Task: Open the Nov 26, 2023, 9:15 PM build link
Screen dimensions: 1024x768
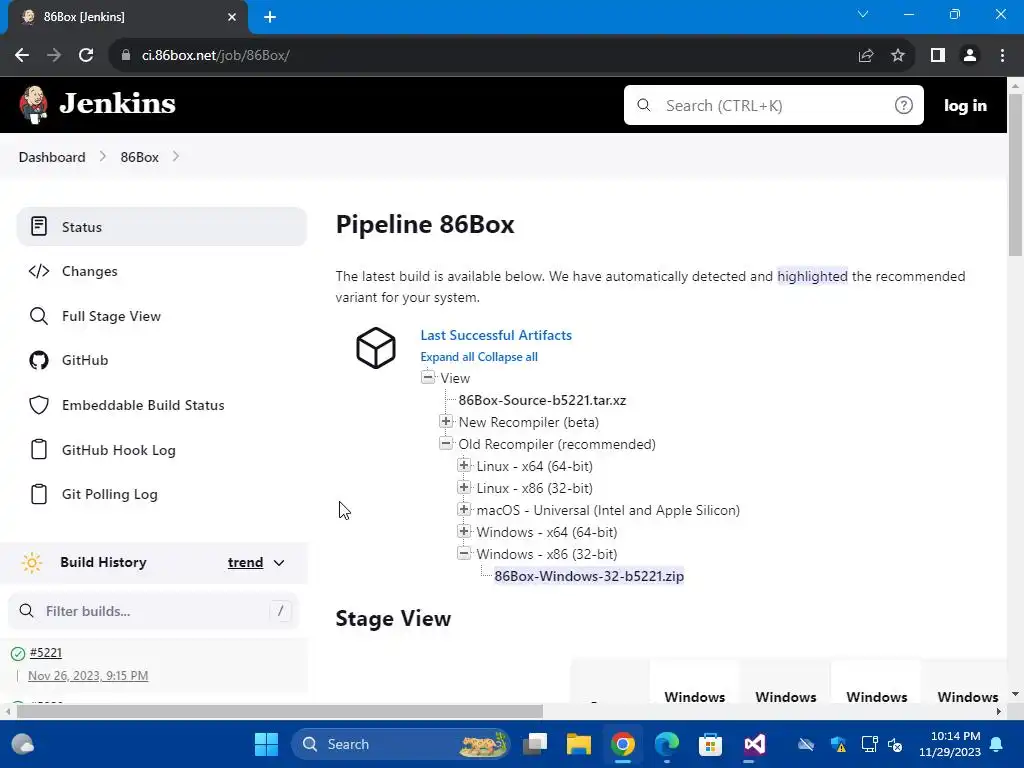Action: point(88,675)
